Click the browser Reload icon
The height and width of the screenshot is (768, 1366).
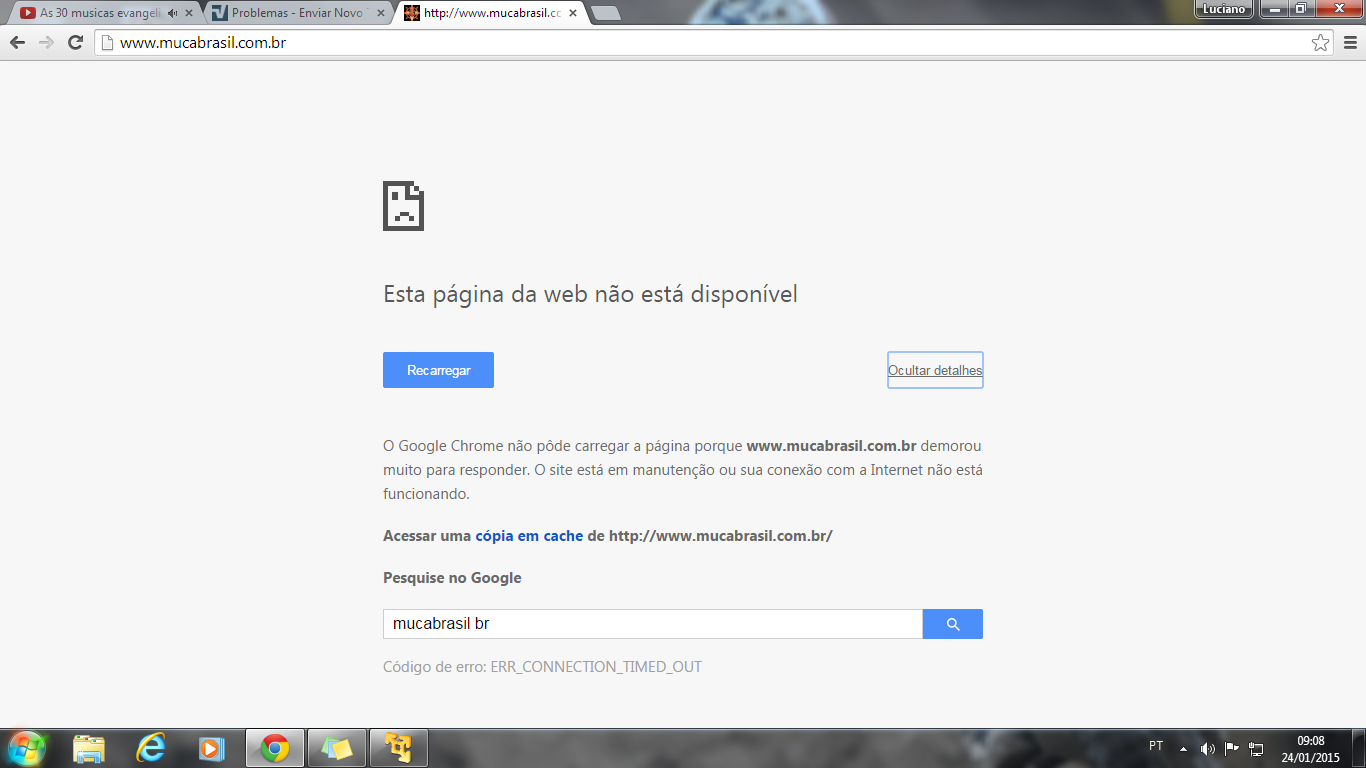(75, 43)
